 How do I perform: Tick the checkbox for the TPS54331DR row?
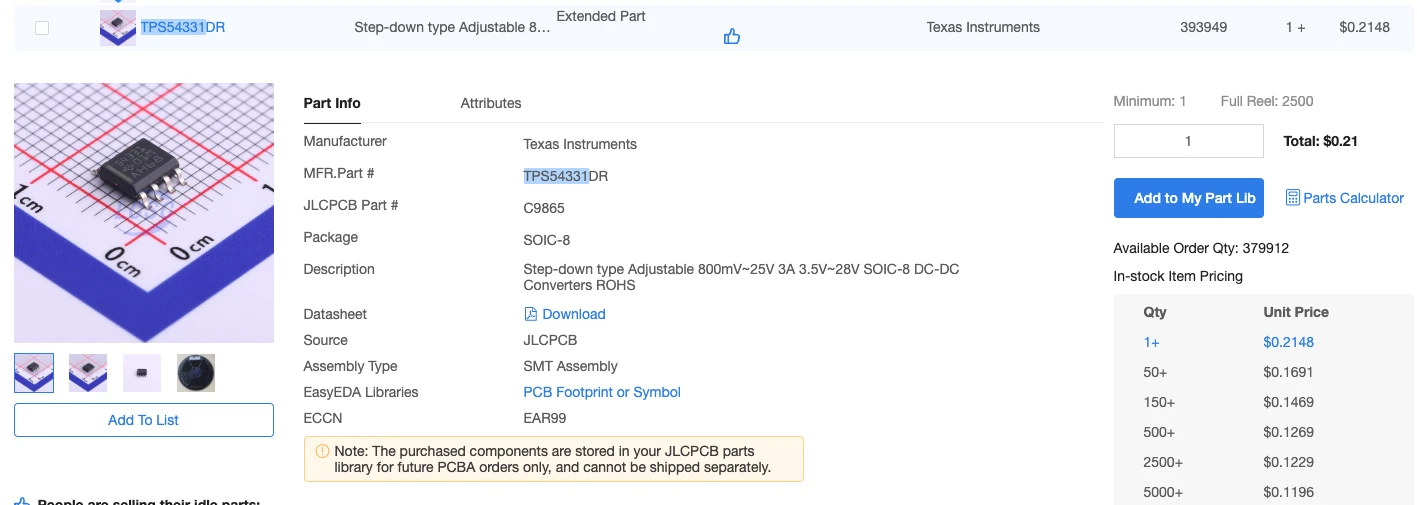[42, 28]
